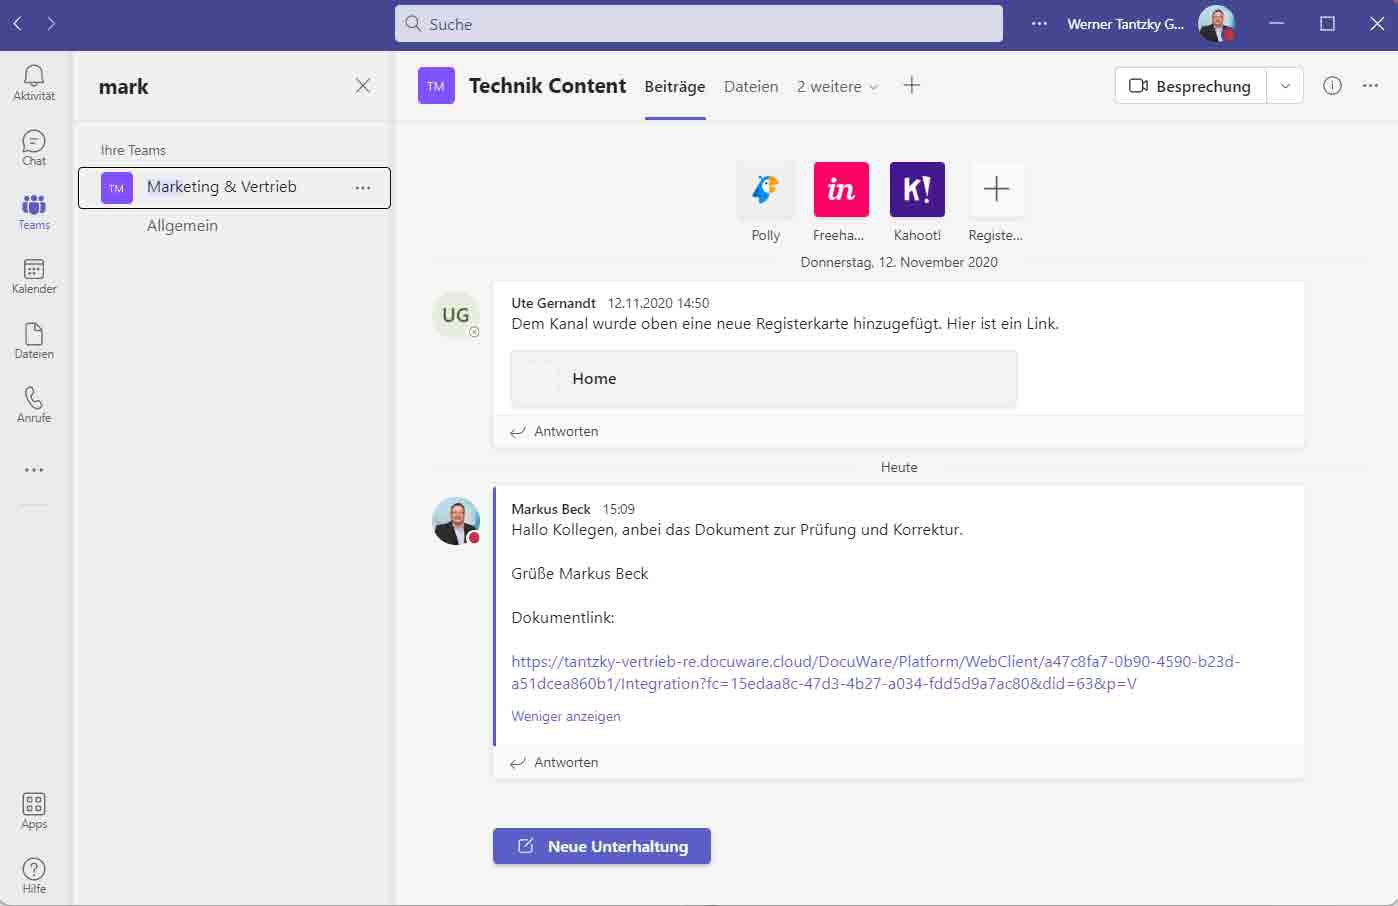This screenshot has height=906, width=1398.
Task: Add a new tab with plus icon
Action: 911,85
